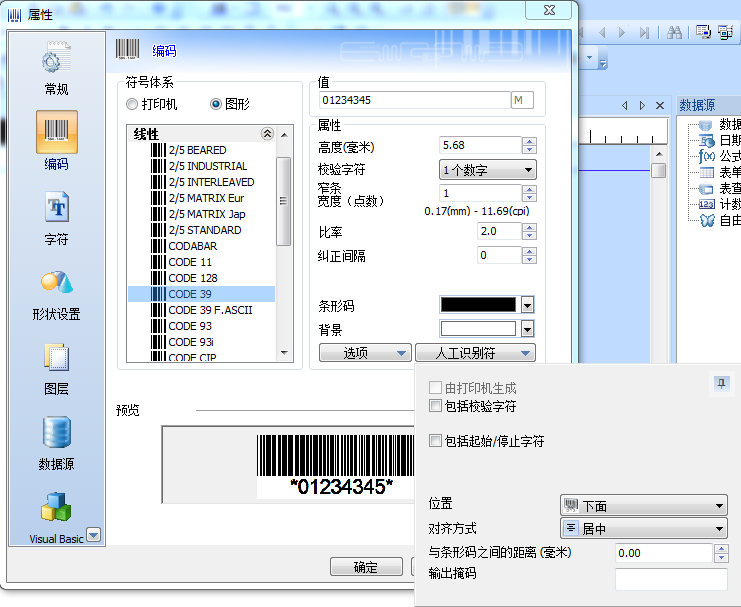Image resolution: width=741 pixels, height=607 pixels.
Task: Open the Visual Basic sidebar page
Action: click(x=56, y=518)
